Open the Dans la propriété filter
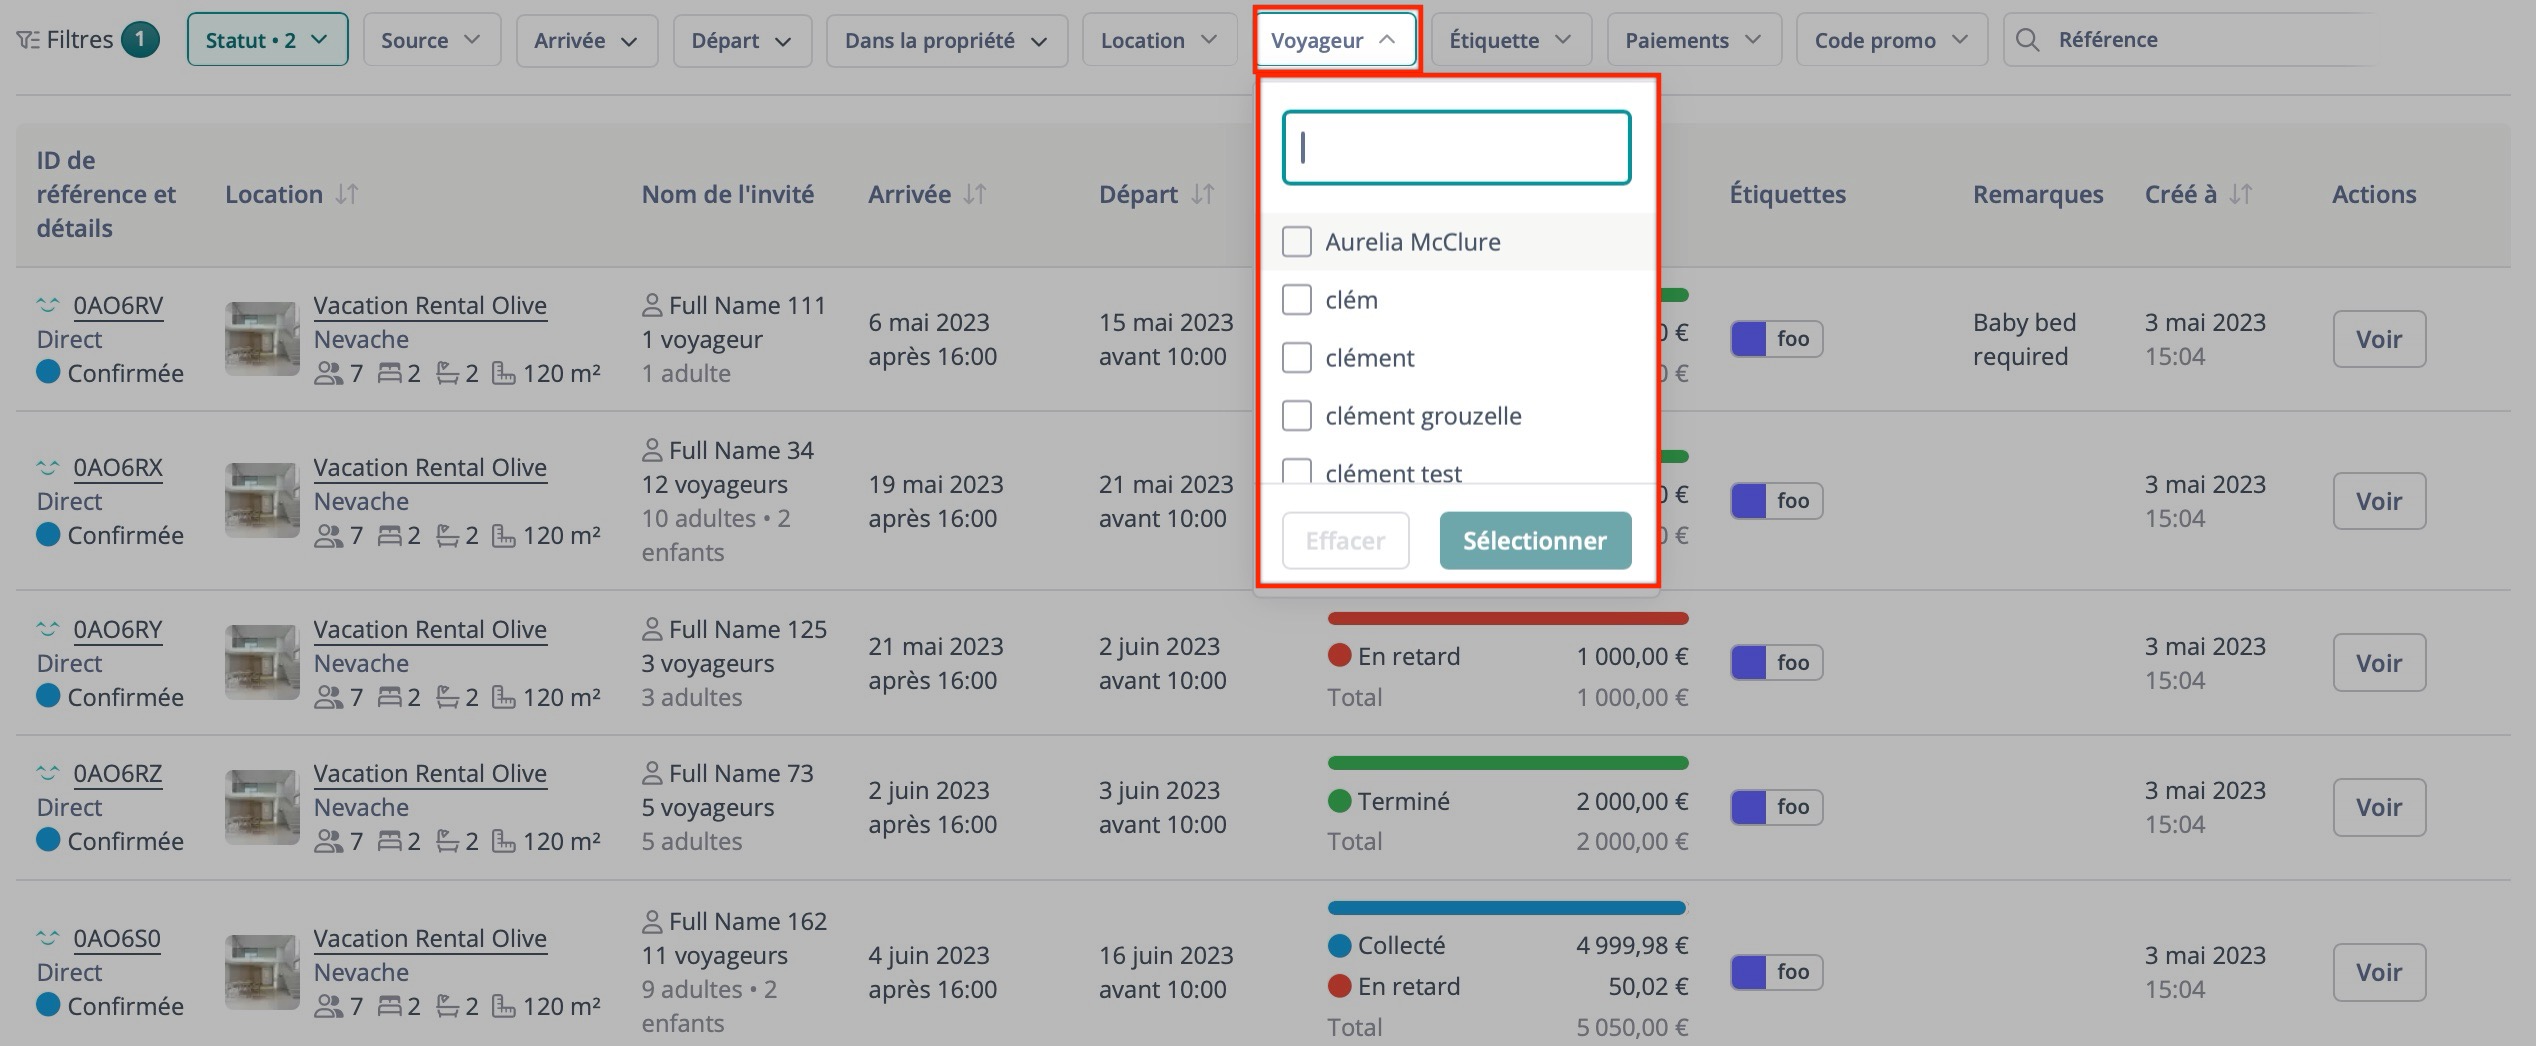Viewport: 2536px width, 1046px height. coord(945,40)
